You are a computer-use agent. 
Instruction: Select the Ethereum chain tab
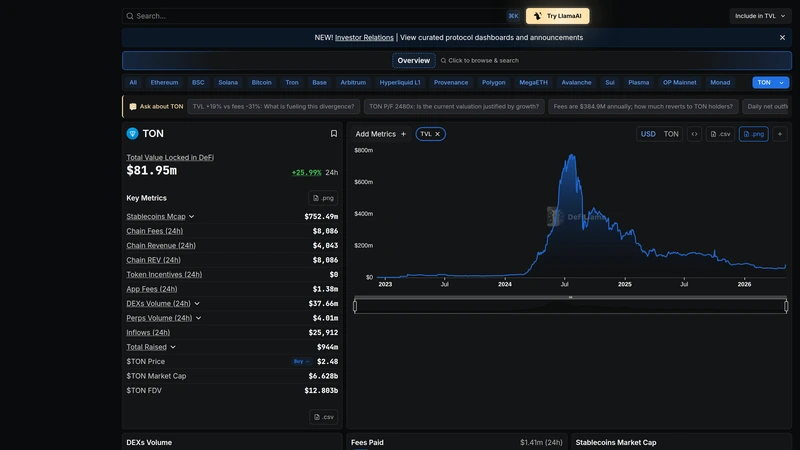click(x=164, y=83)
